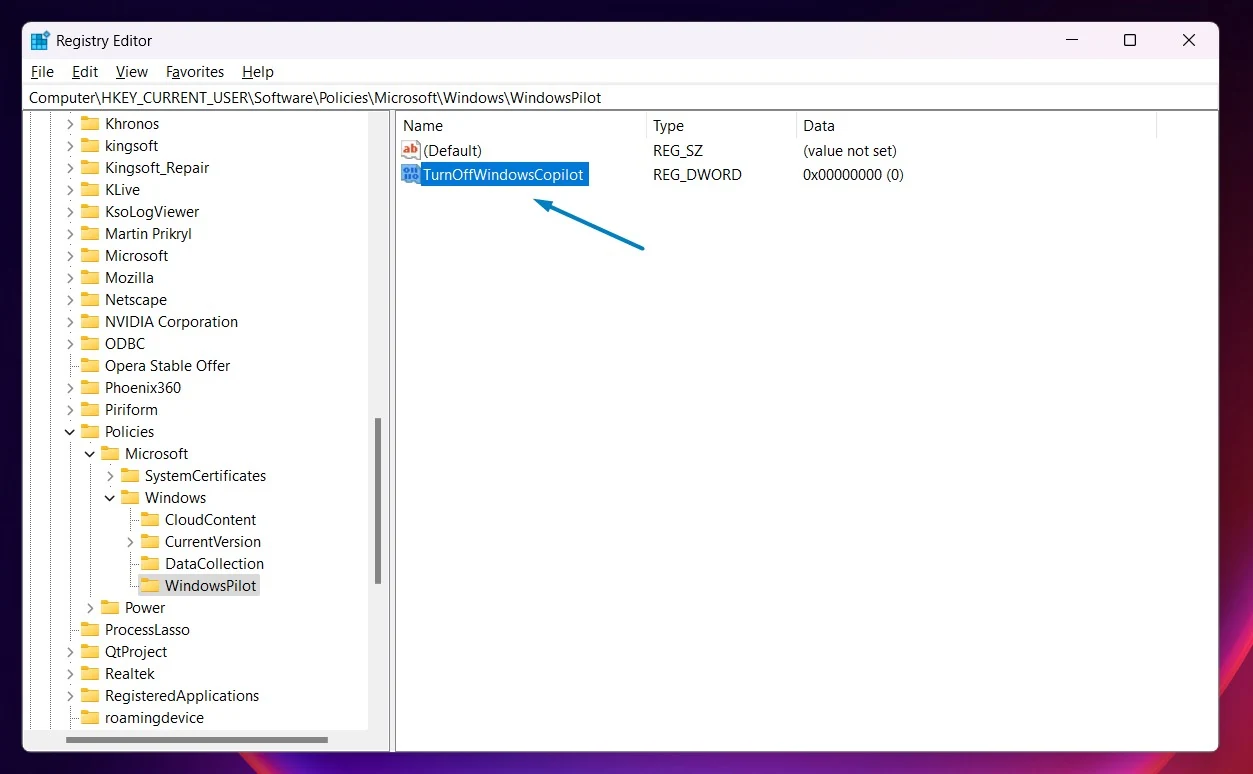The height and width of the screenshot is (774, 1253).
Task: Click the REG_DWORD type cell
Action: 697,175
